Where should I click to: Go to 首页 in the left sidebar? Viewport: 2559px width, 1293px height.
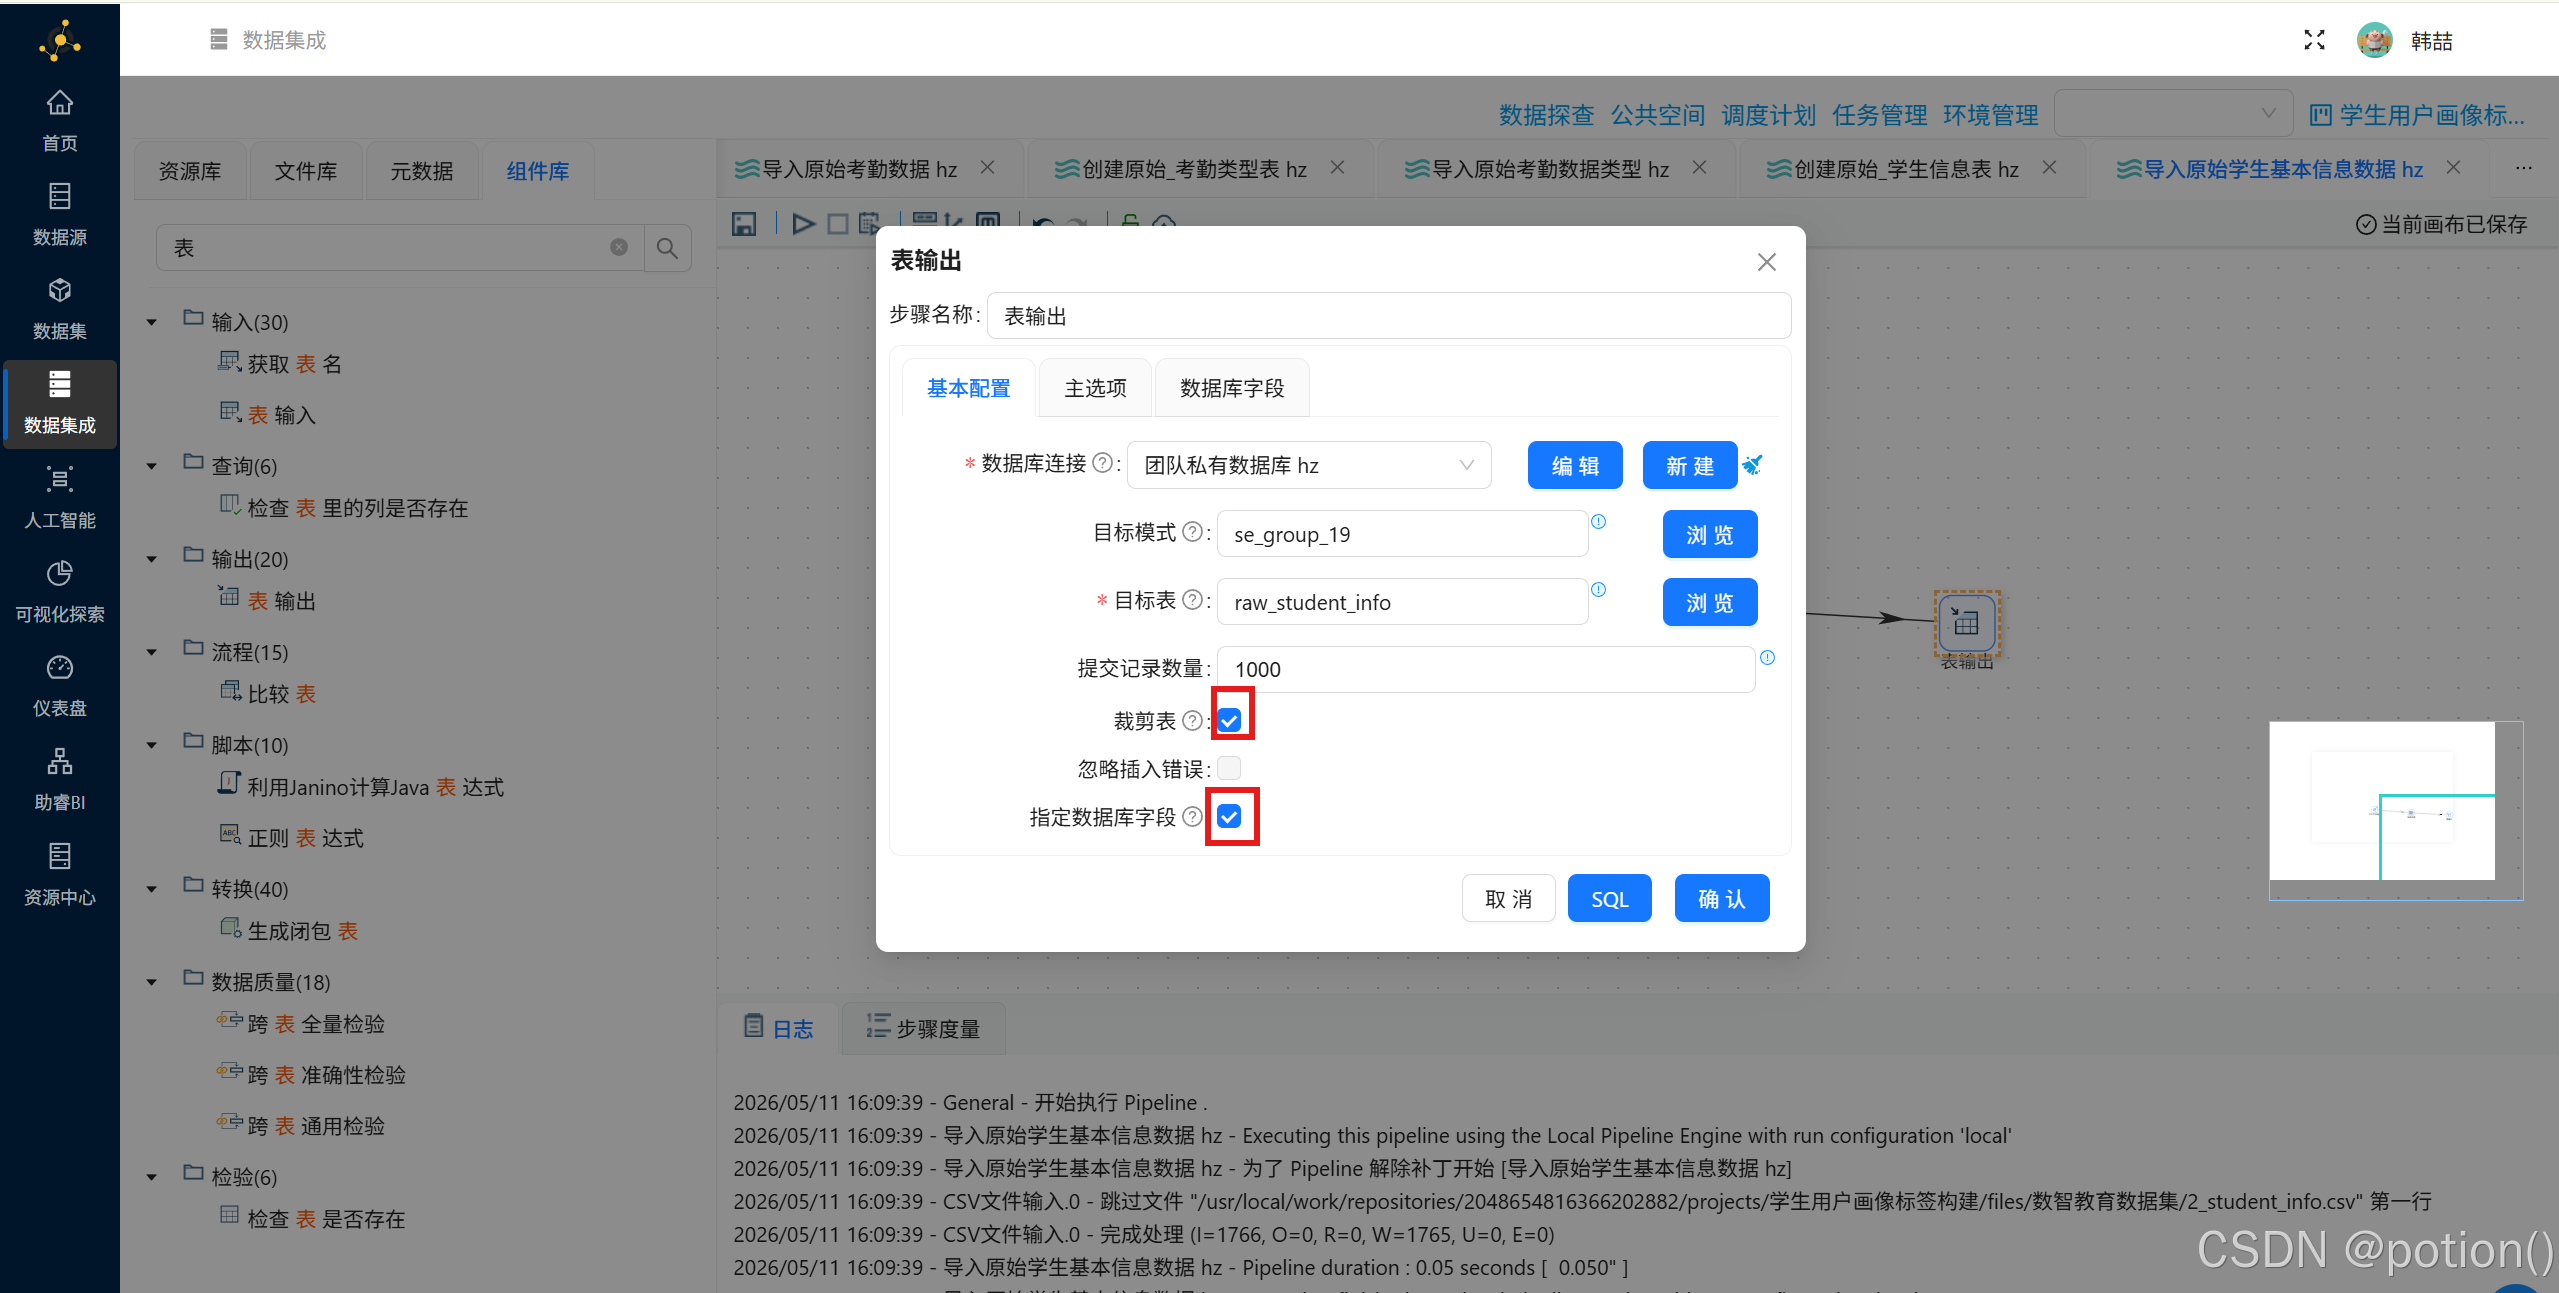pos(60,121)
